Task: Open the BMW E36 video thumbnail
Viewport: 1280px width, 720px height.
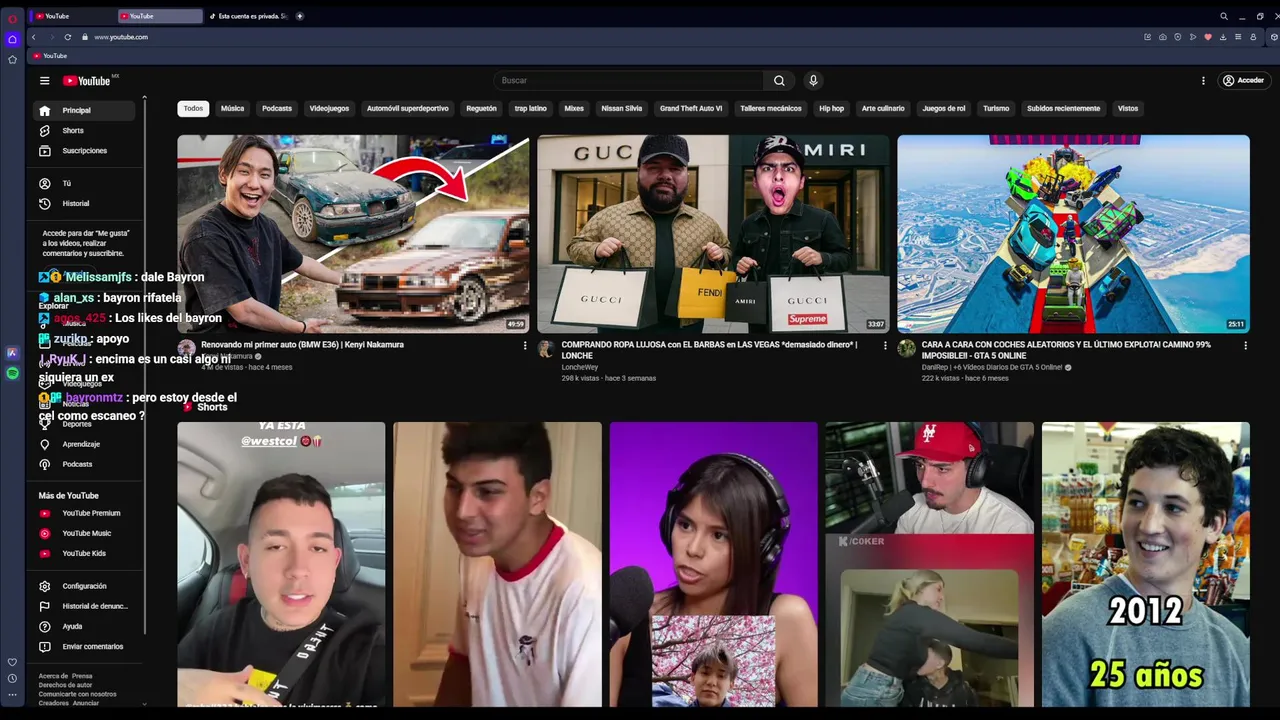Action: [x=353, y=234]
